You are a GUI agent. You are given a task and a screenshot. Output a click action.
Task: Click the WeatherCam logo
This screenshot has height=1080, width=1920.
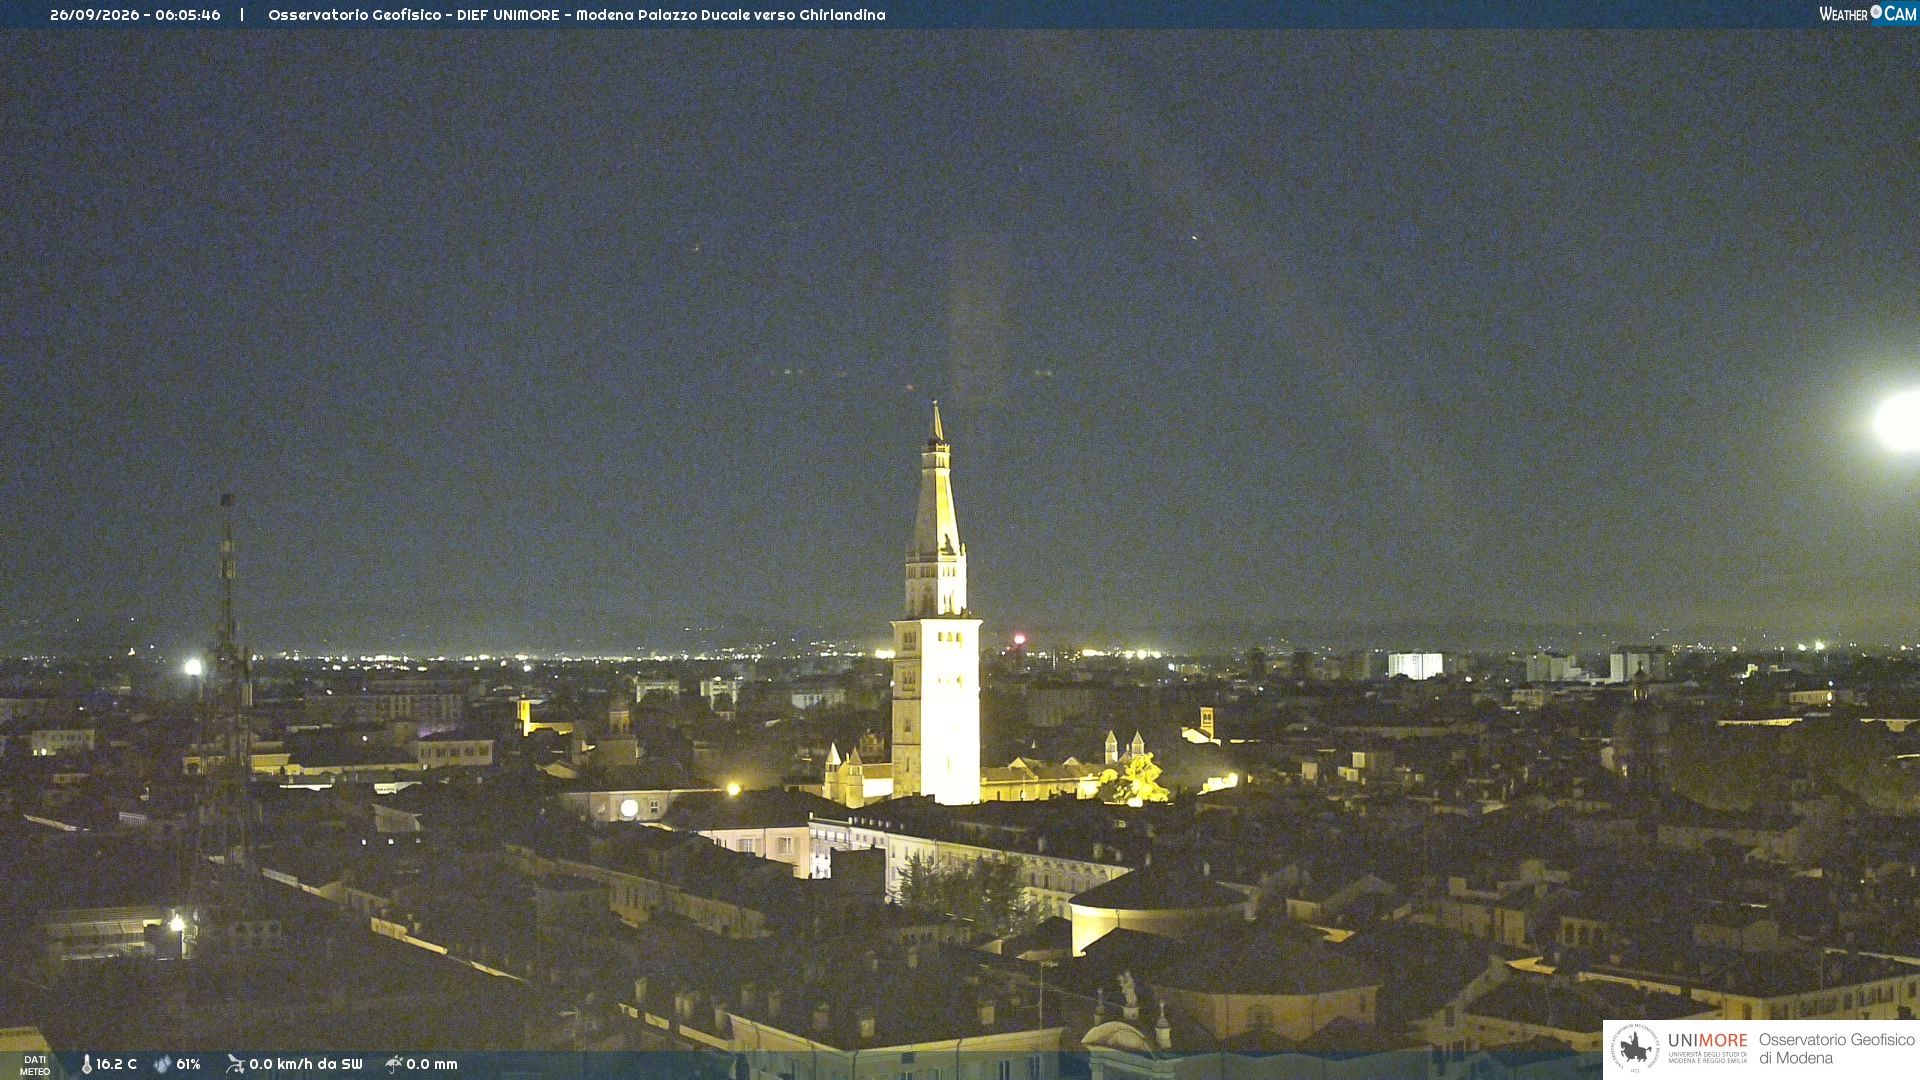pyautogui.click(x=1868, y=13)
